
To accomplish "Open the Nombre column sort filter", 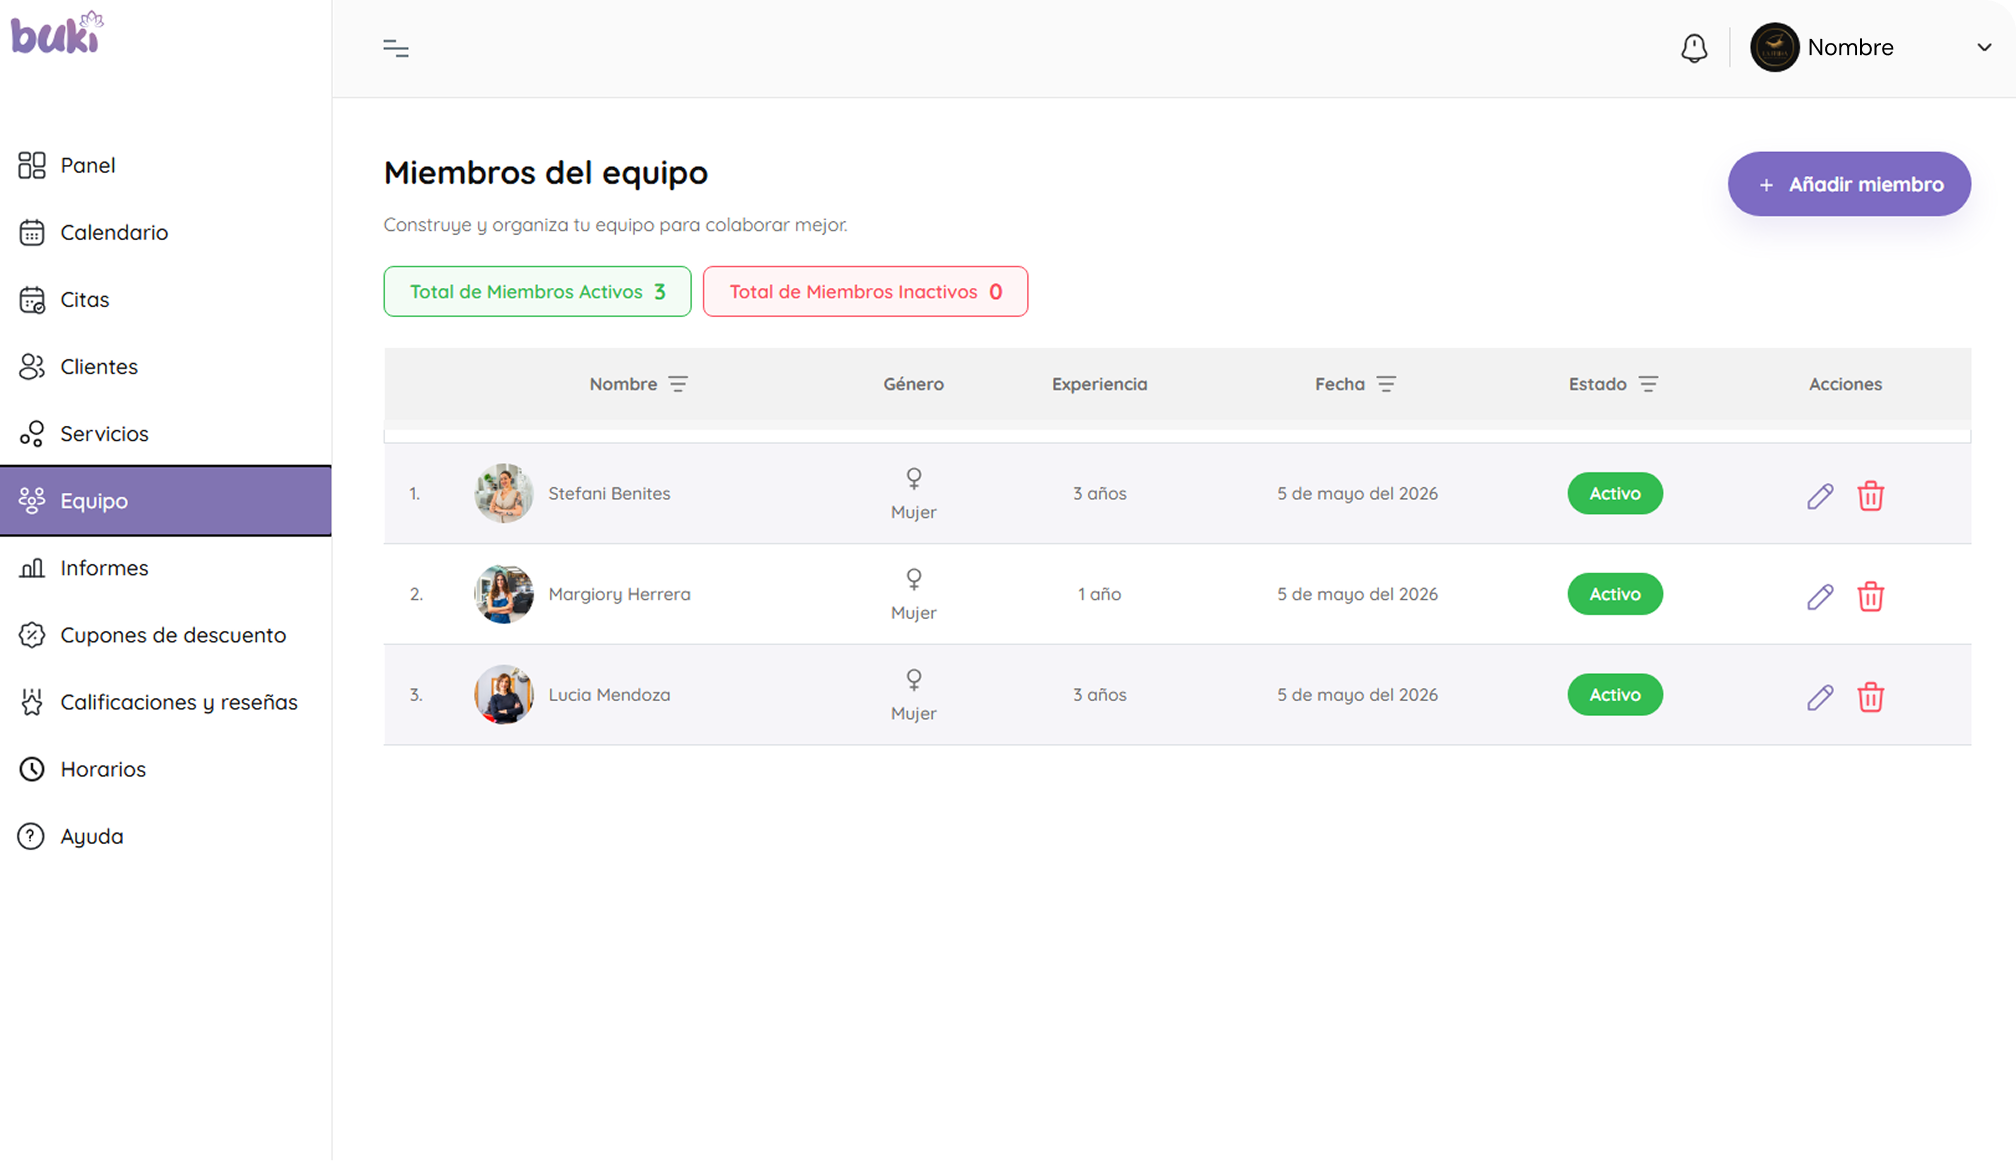I will (678, 384).
